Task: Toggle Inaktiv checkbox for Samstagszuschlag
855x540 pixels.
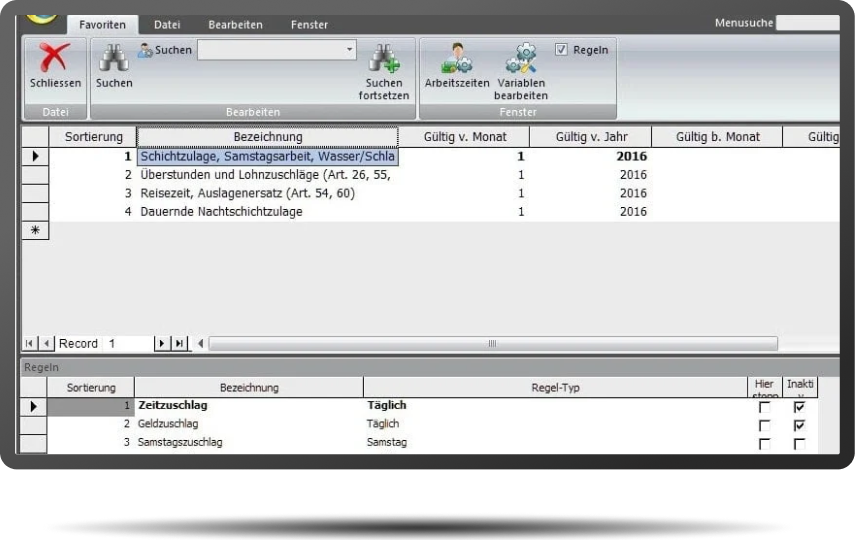Action: coord(799,444)
